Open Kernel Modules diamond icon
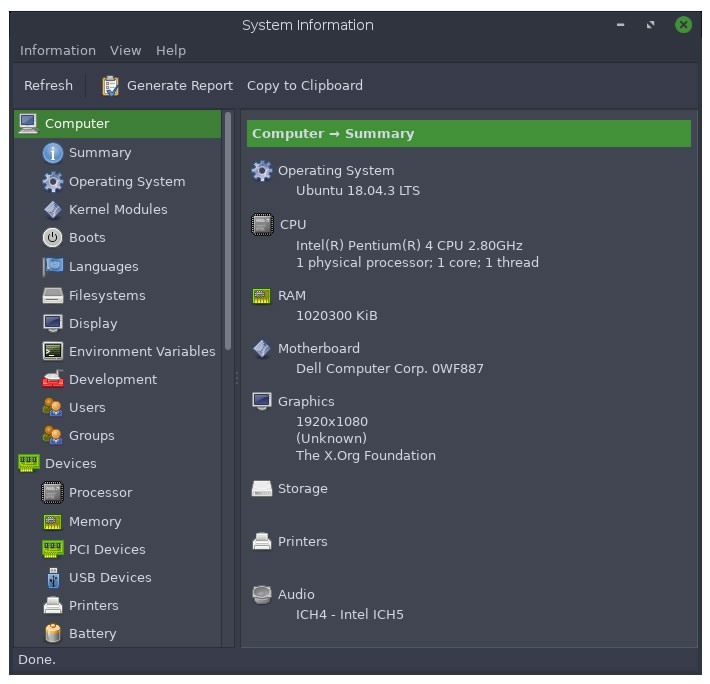The image size is (710, 684). 53,210
